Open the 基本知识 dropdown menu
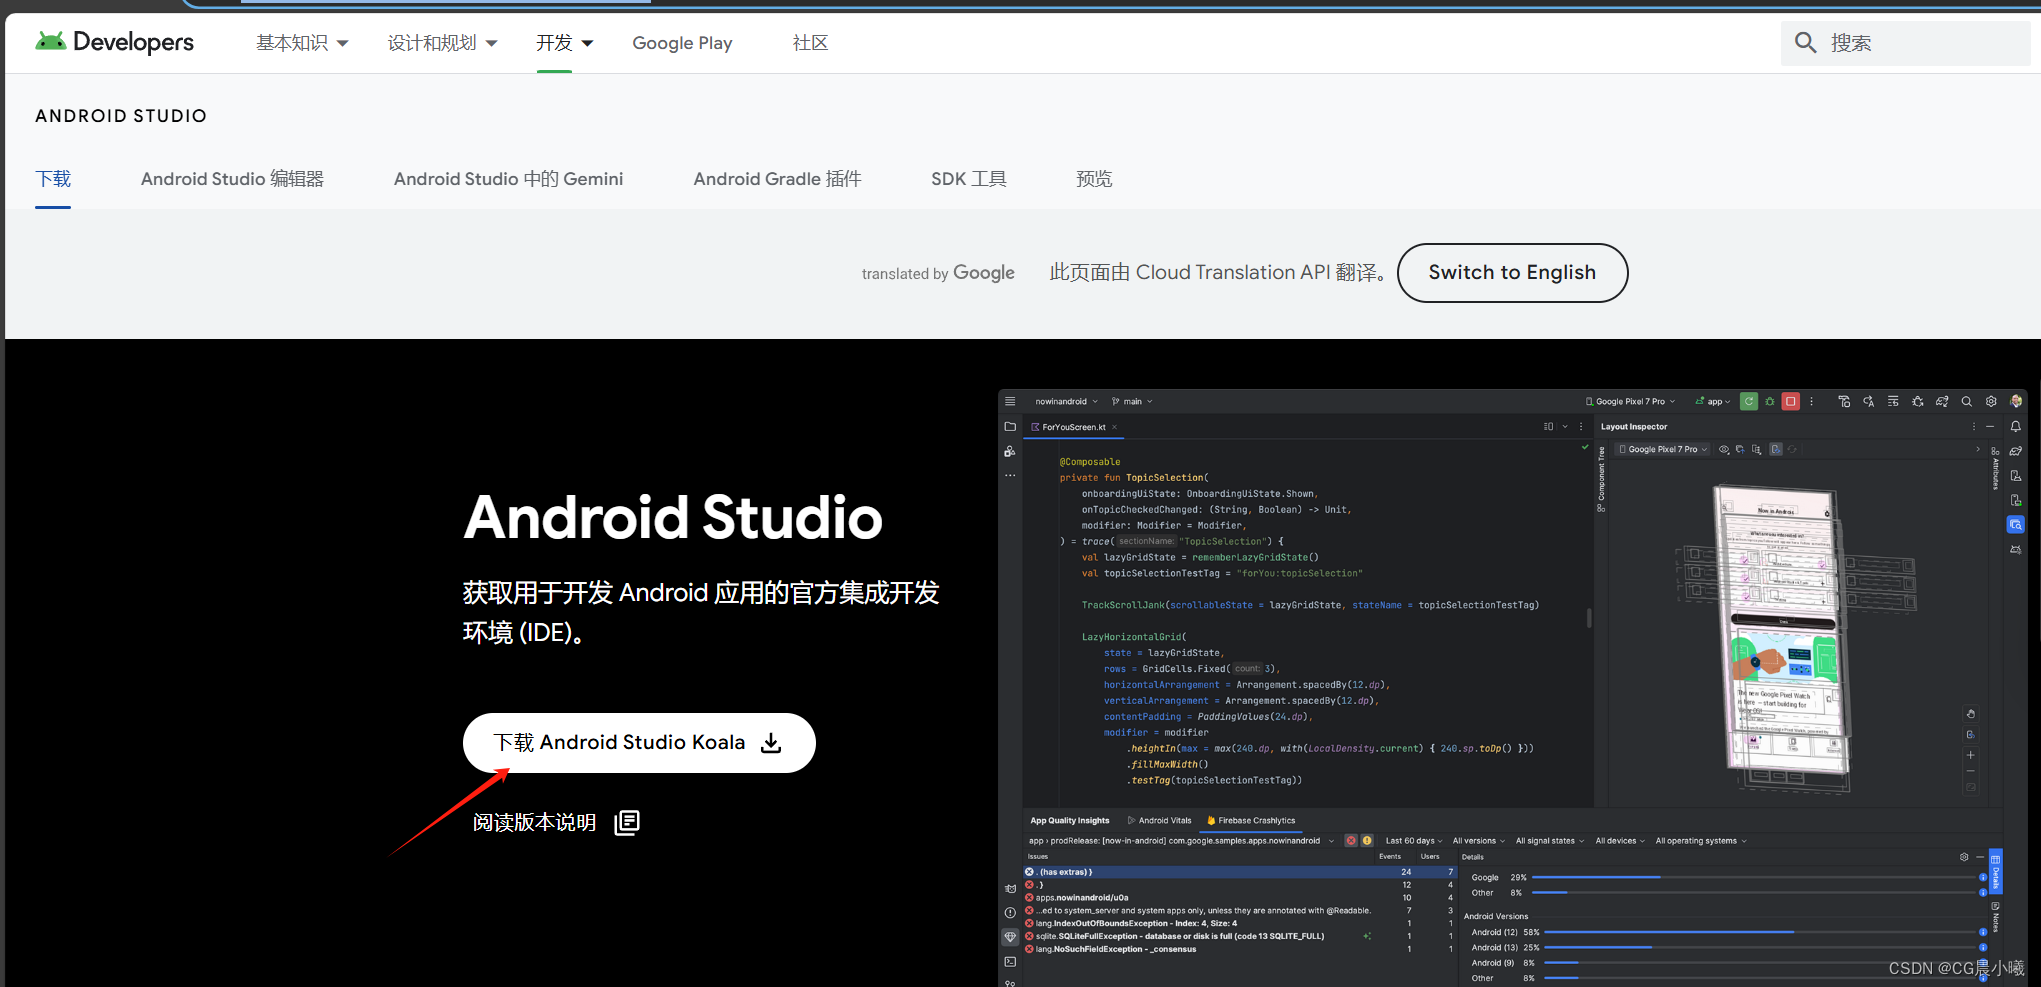 coord(302,43)
